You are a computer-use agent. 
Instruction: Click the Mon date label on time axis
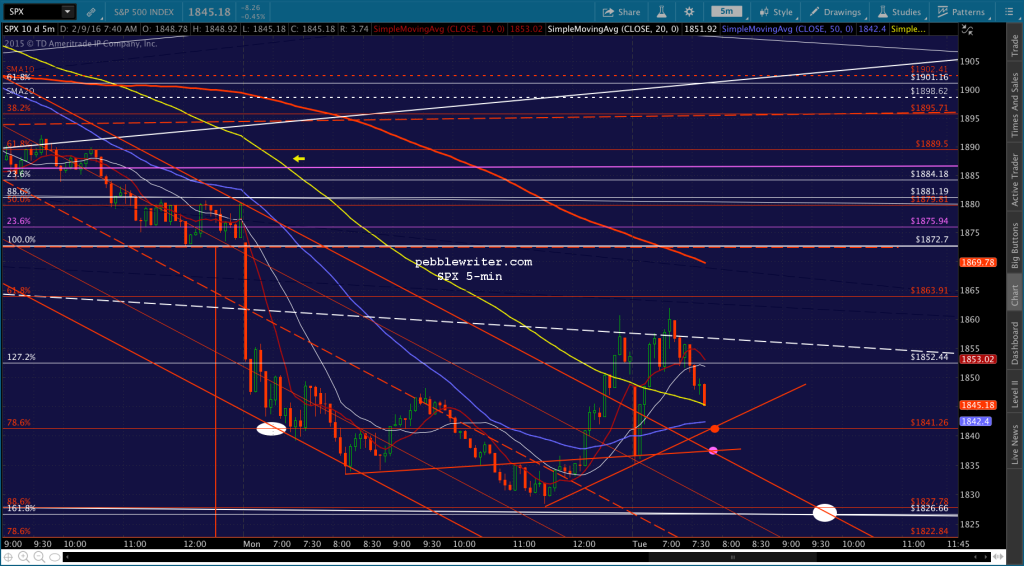pyautogui.click(x=251, y=544)
